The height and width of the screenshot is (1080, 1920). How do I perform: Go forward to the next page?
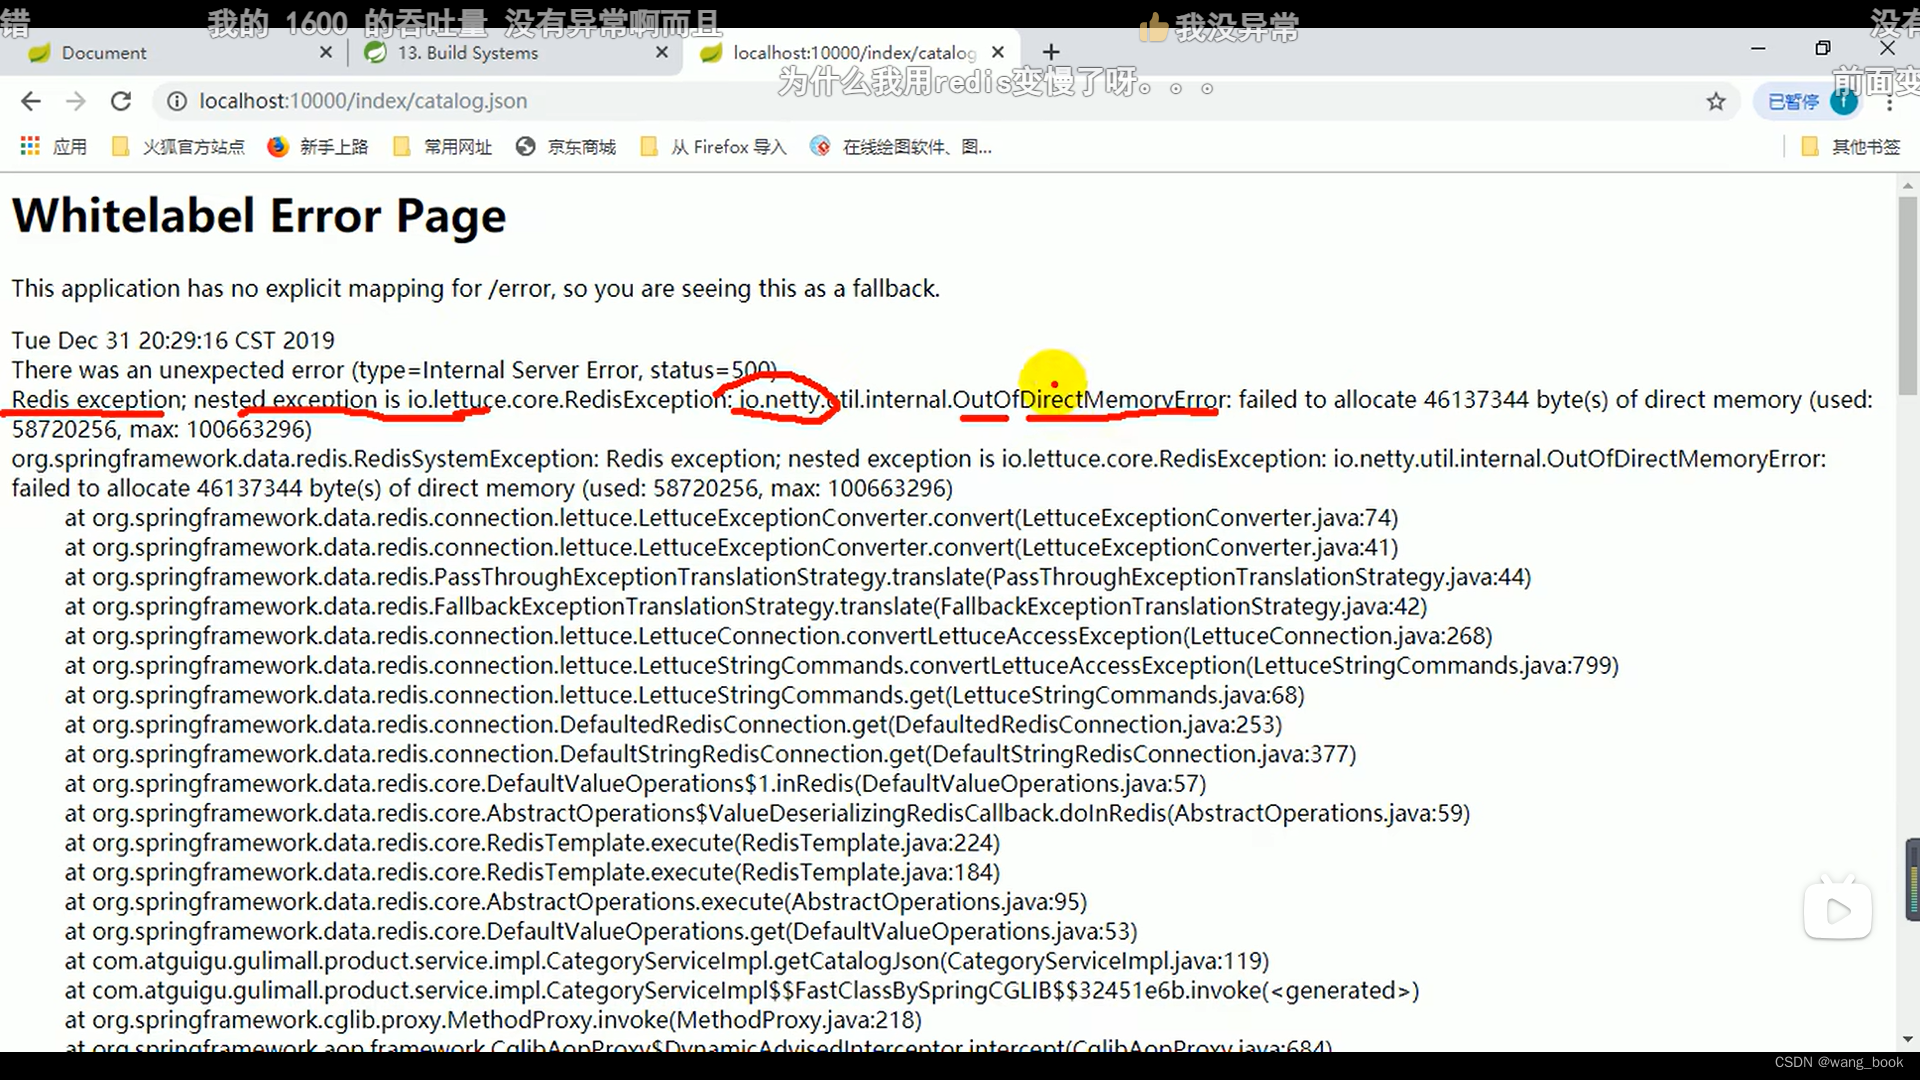coord(76,101)
